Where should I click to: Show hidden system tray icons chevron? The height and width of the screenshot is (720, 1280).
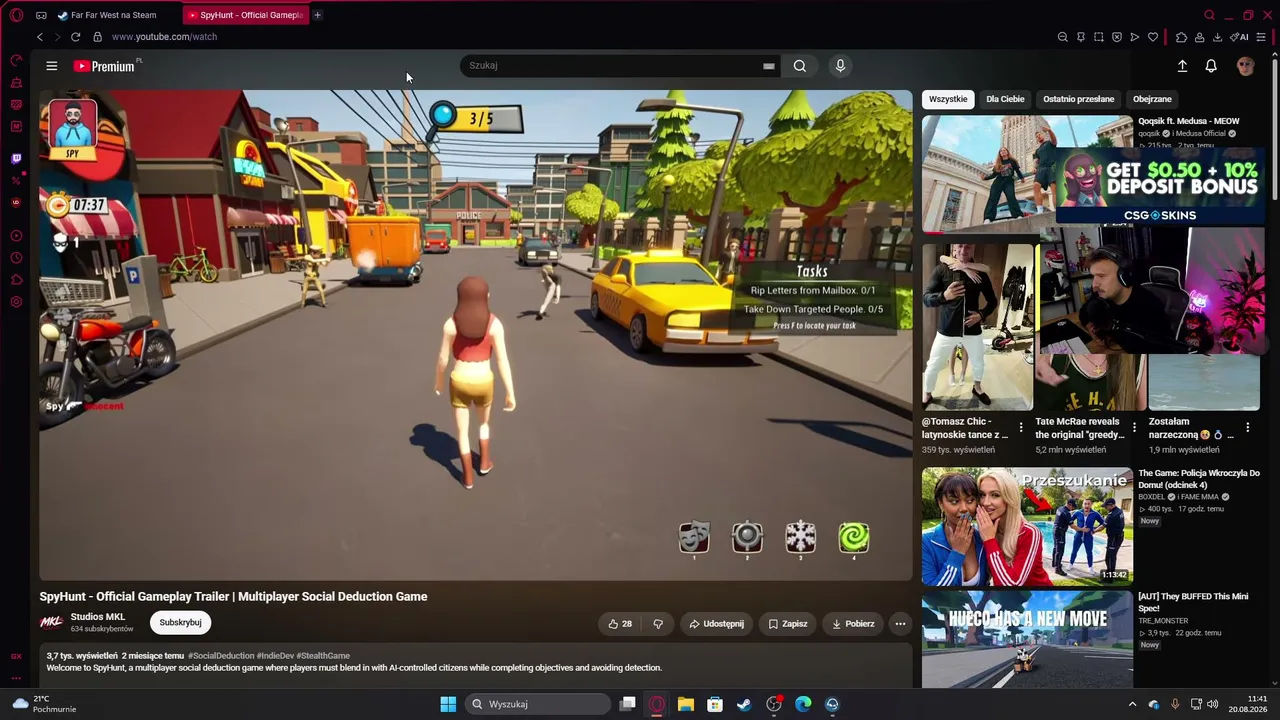(x=1133, y=704)
